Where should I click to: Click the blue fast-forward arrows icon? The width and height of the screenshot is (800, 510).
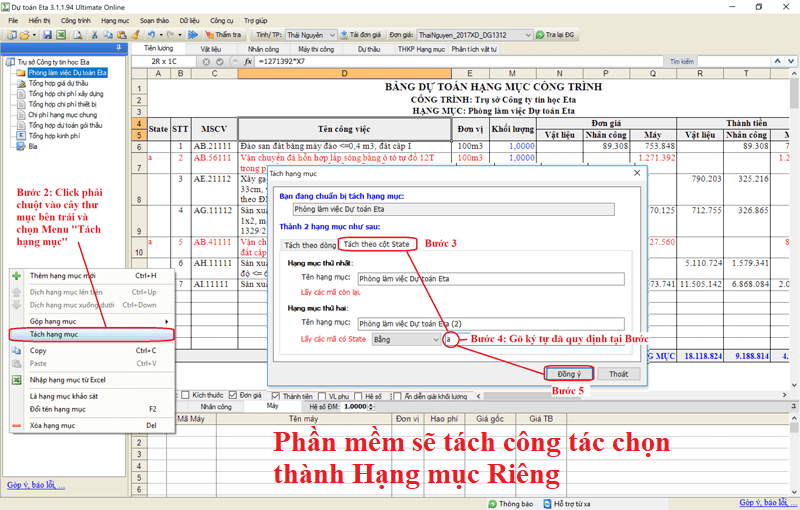coord(193,35)
